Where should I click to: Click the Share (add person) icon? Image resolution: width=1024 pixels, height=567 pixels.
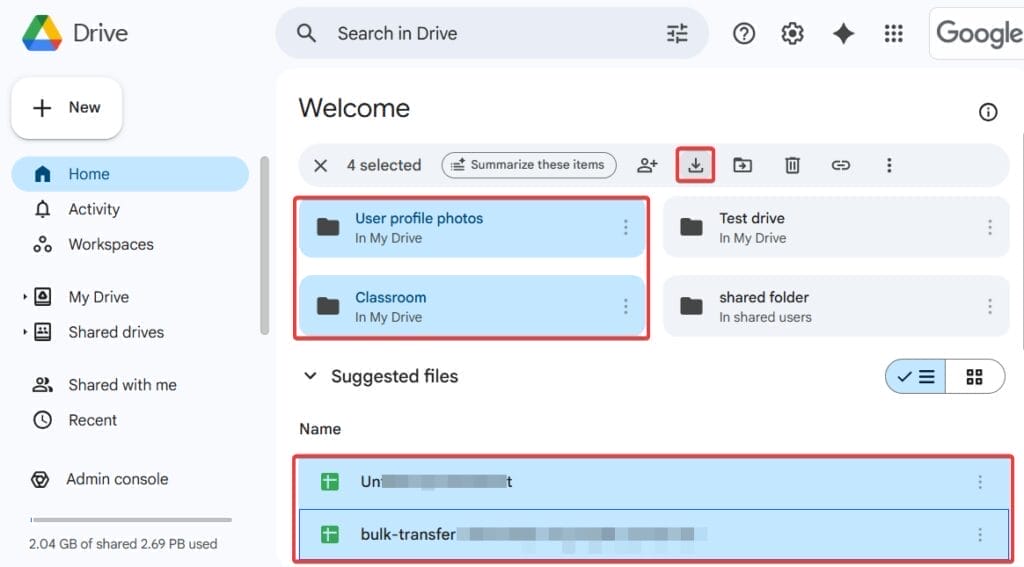pos(648,165)
